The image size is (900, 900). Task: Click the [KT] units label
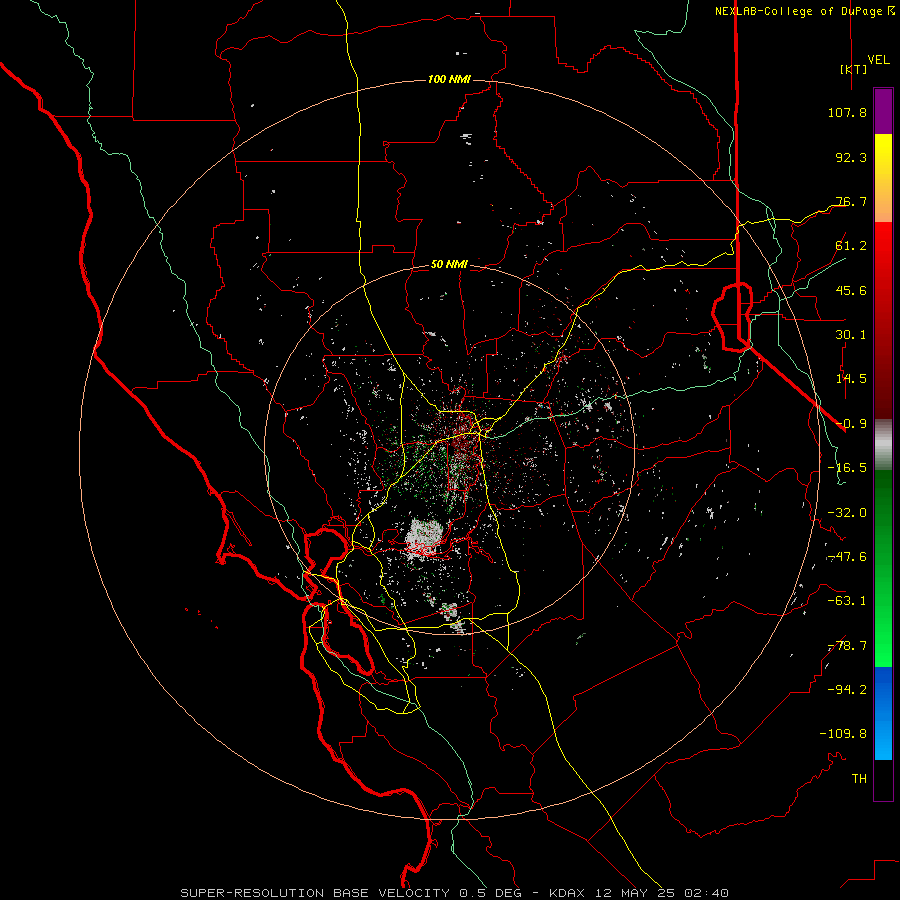853,69
